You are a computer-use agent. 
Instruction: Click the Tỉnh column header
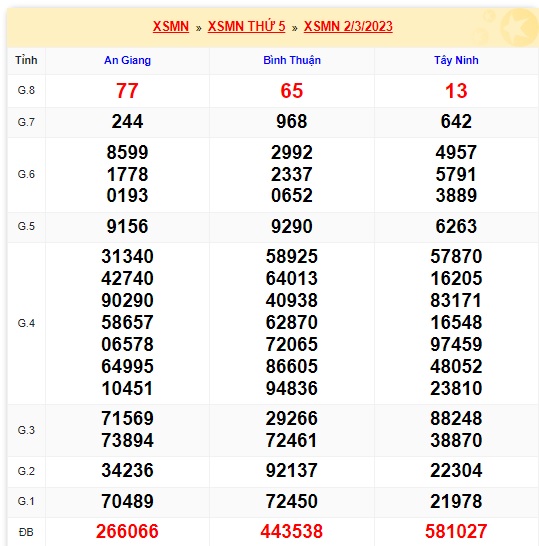[x=26, y=60]
